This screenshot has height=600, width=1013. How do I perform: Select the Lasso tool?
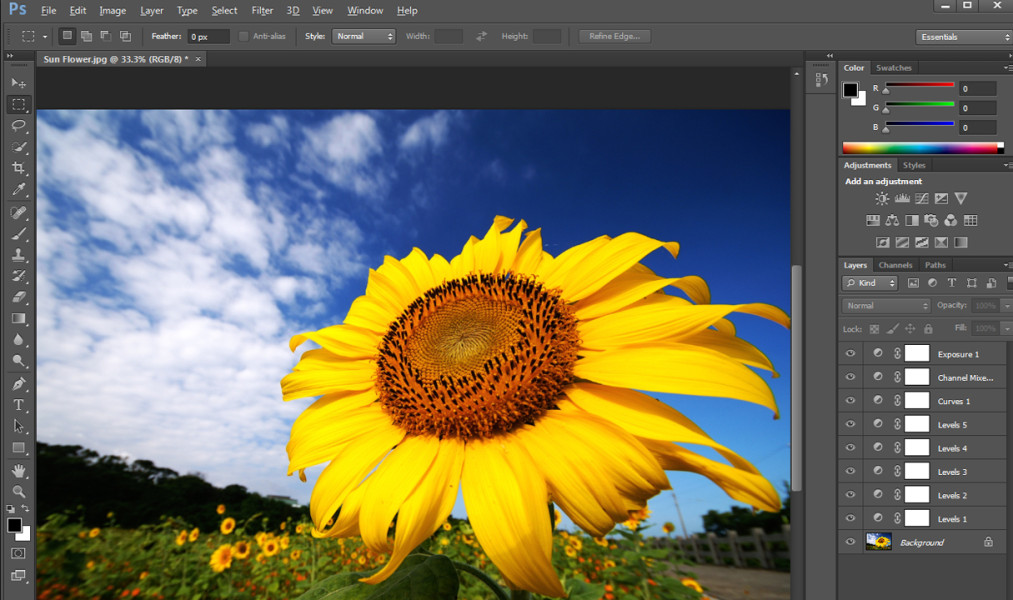pyautogui.click(x=18, y=125)
